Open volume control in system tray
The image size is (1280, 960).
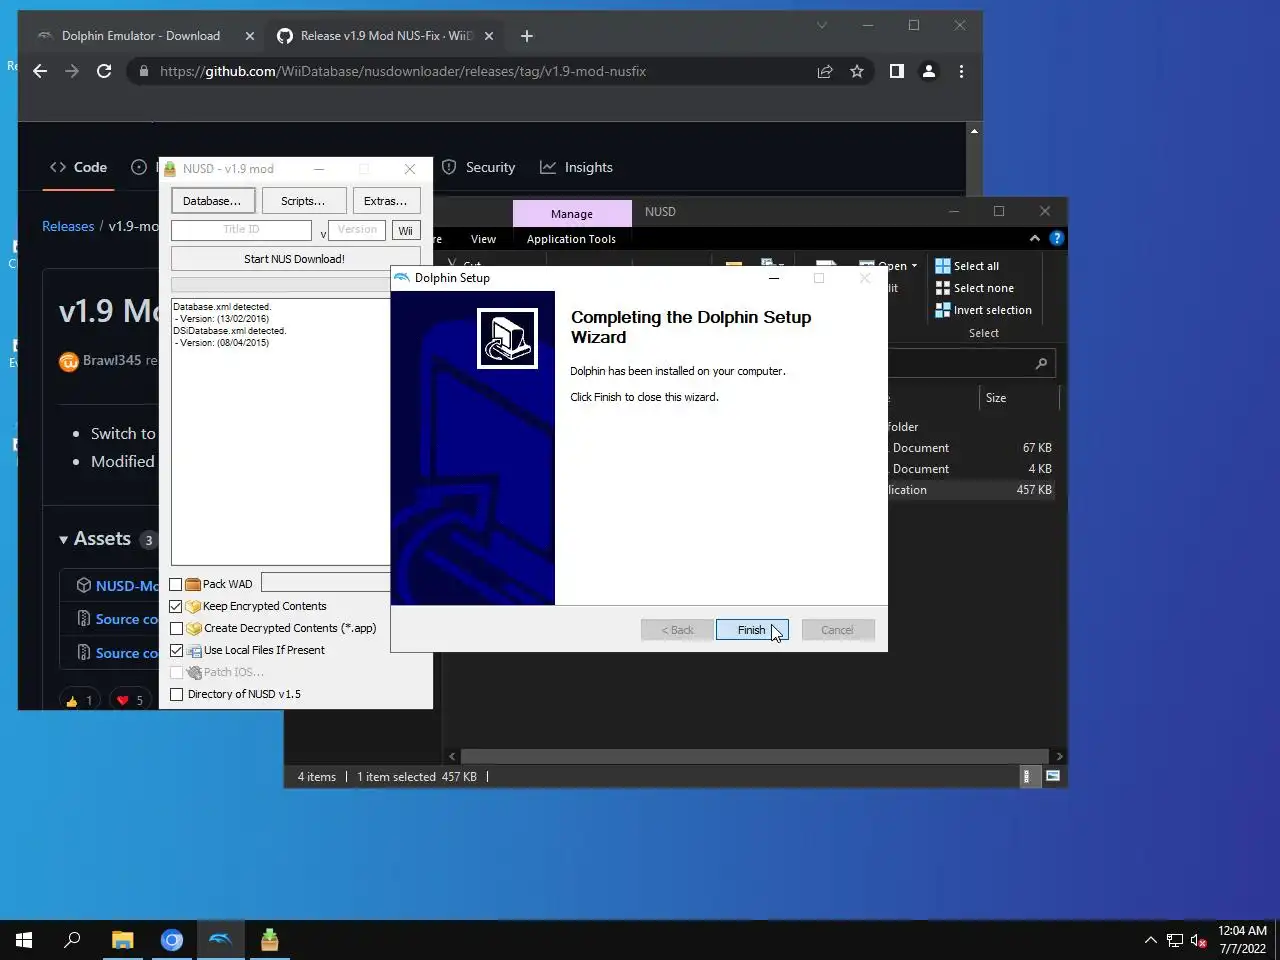click(x=1199, y=940)
